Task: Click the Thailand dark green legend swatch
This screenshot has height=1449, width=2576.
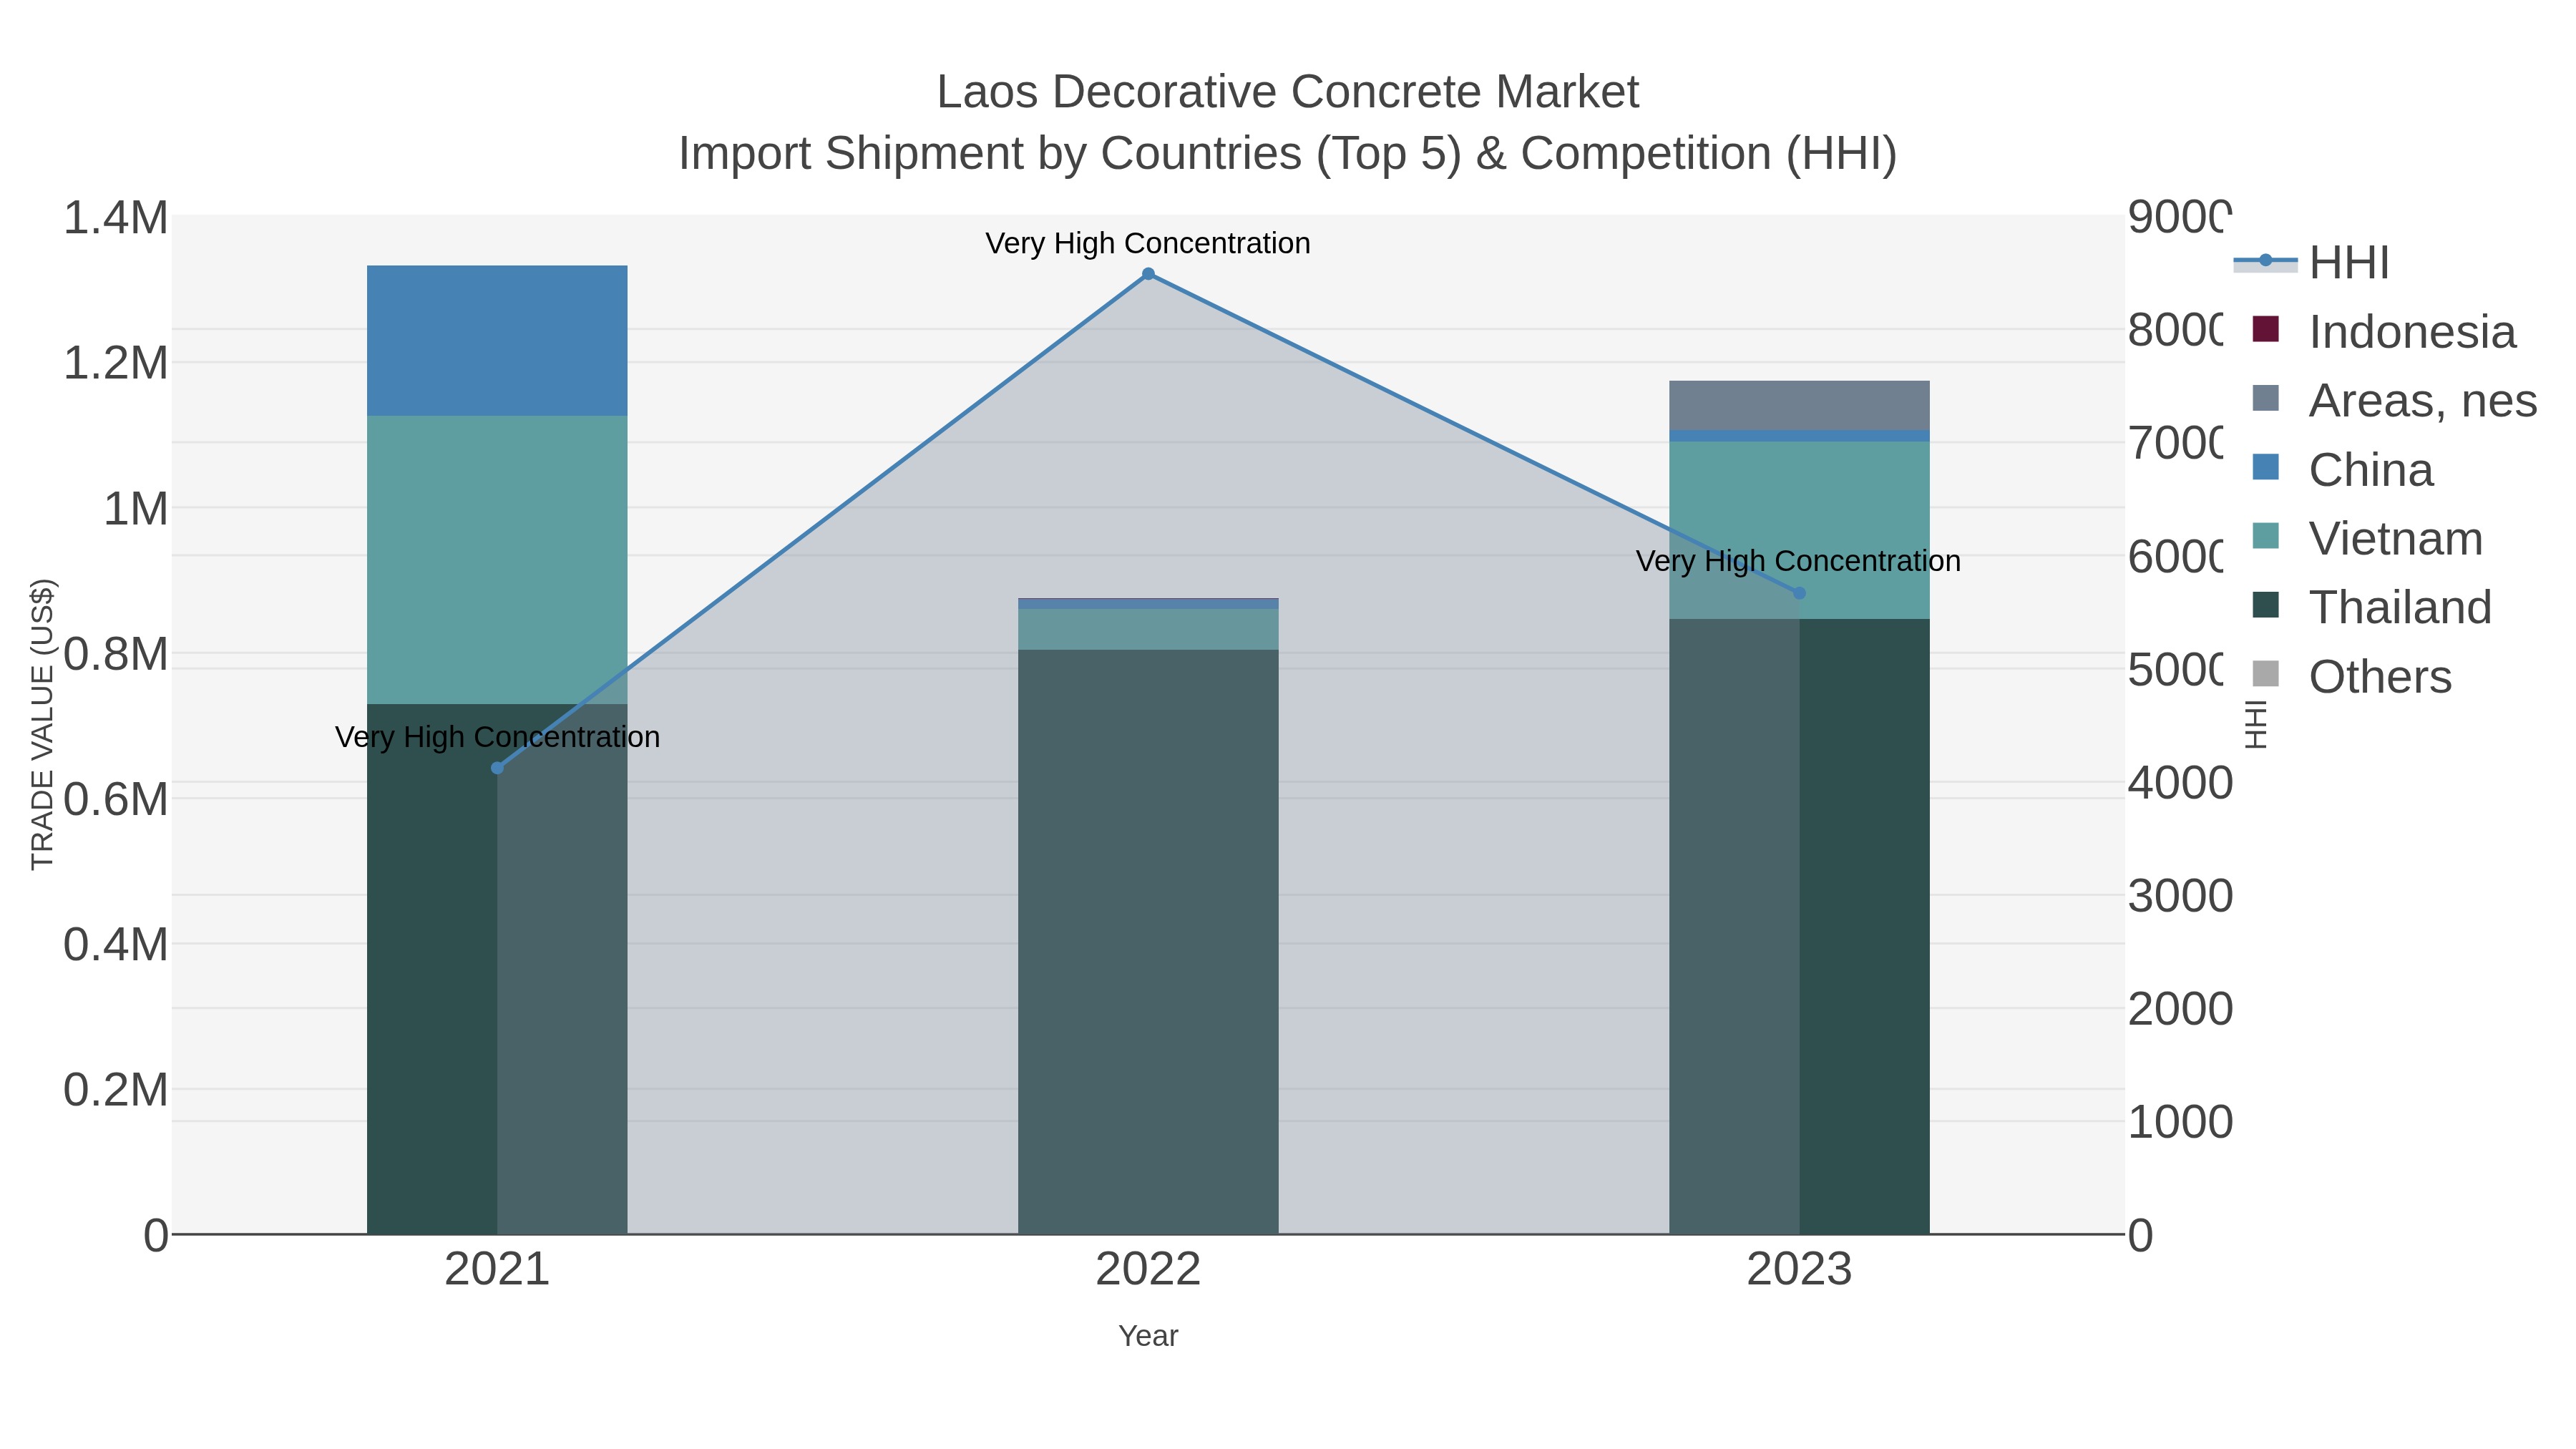Action: [2266, 605]
